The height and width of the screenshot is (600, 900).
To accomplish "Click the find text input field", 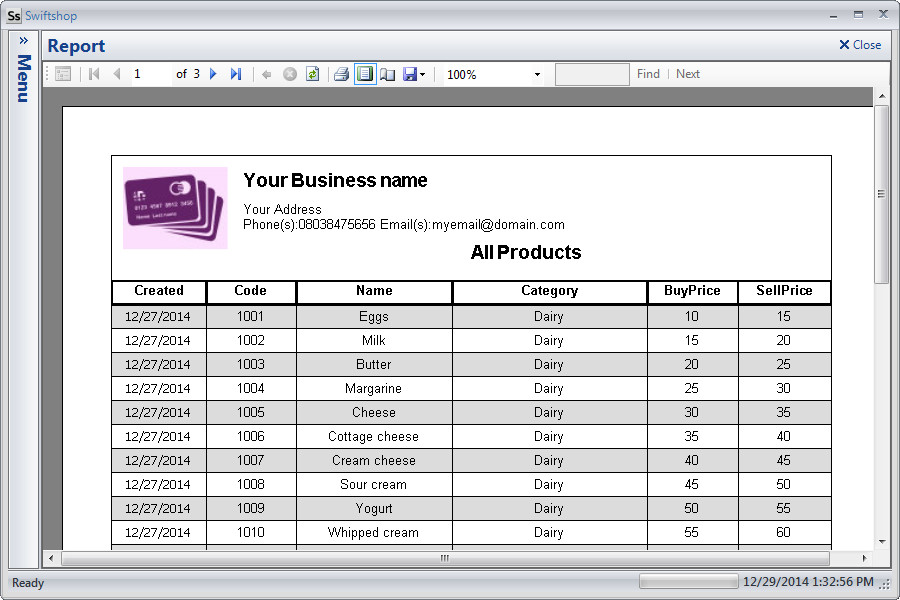I will click(x=592, y=74).
